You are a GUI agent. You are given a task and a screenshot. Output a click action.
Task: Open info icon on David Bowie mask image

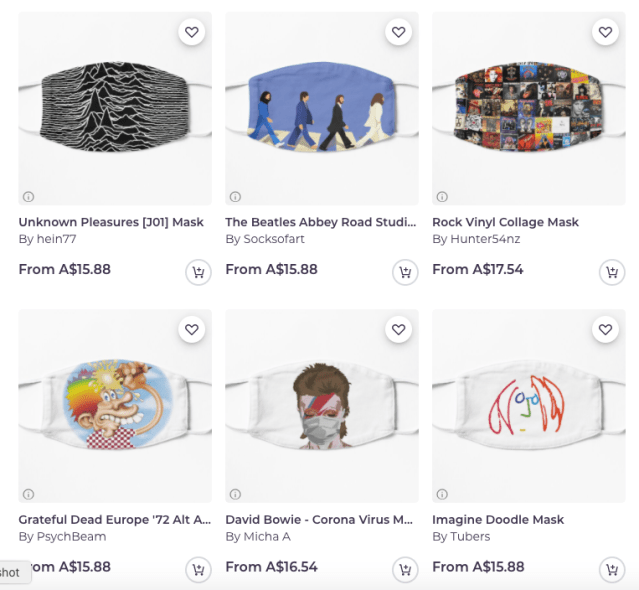235,494
